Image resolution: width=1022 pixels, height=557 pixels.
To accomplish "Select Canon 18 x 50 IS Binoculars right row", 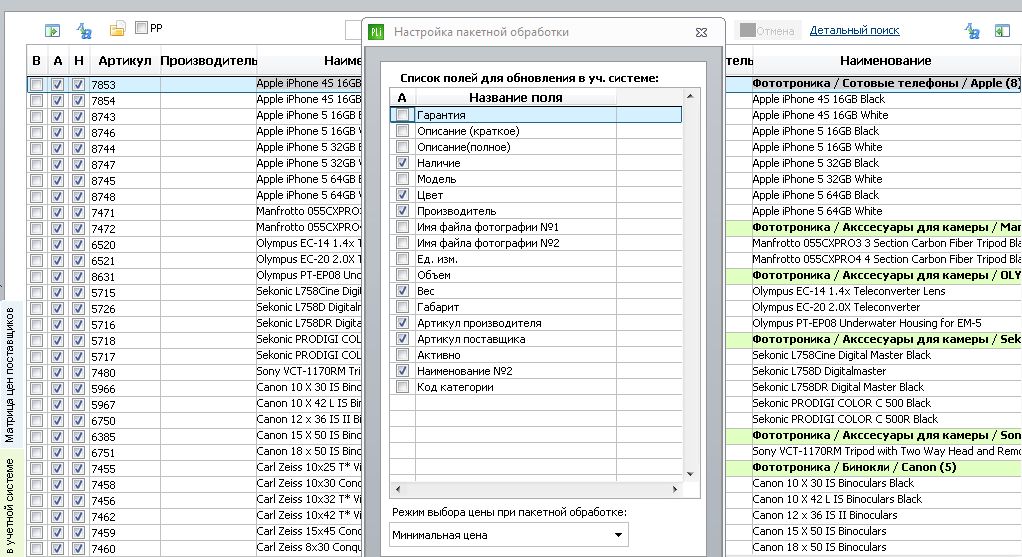I will click(x=886, y=547).
